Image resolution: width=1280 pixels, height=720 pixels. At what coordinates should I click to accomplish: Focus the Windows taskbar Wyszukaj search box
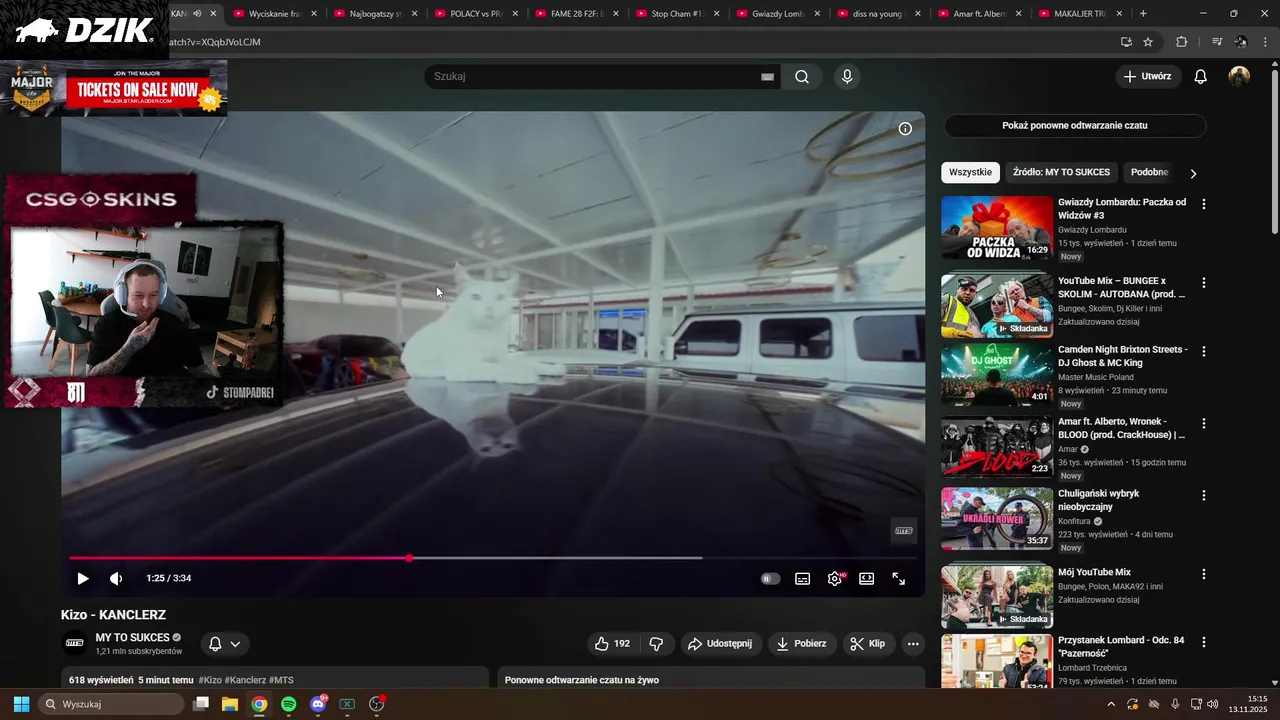112,704
